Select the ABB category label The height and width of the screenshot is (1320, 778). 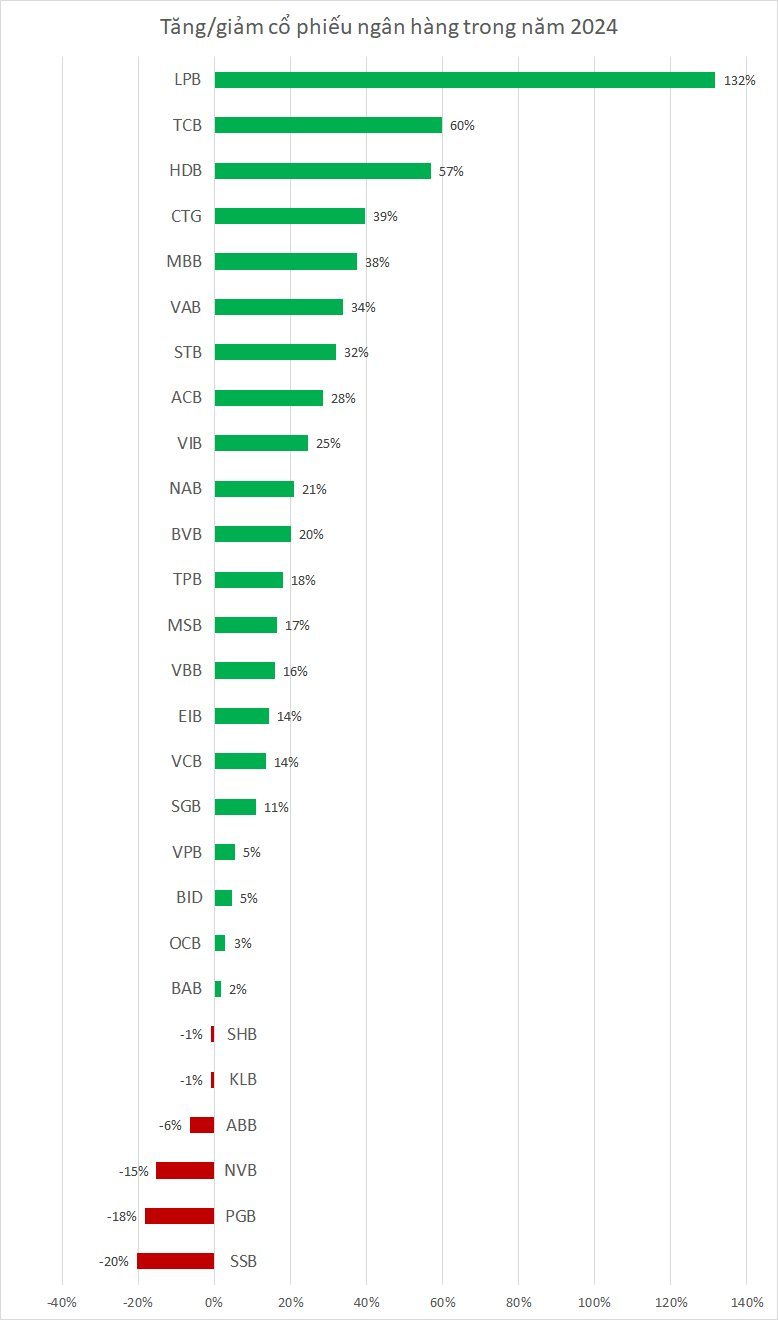click(241, 1125)
